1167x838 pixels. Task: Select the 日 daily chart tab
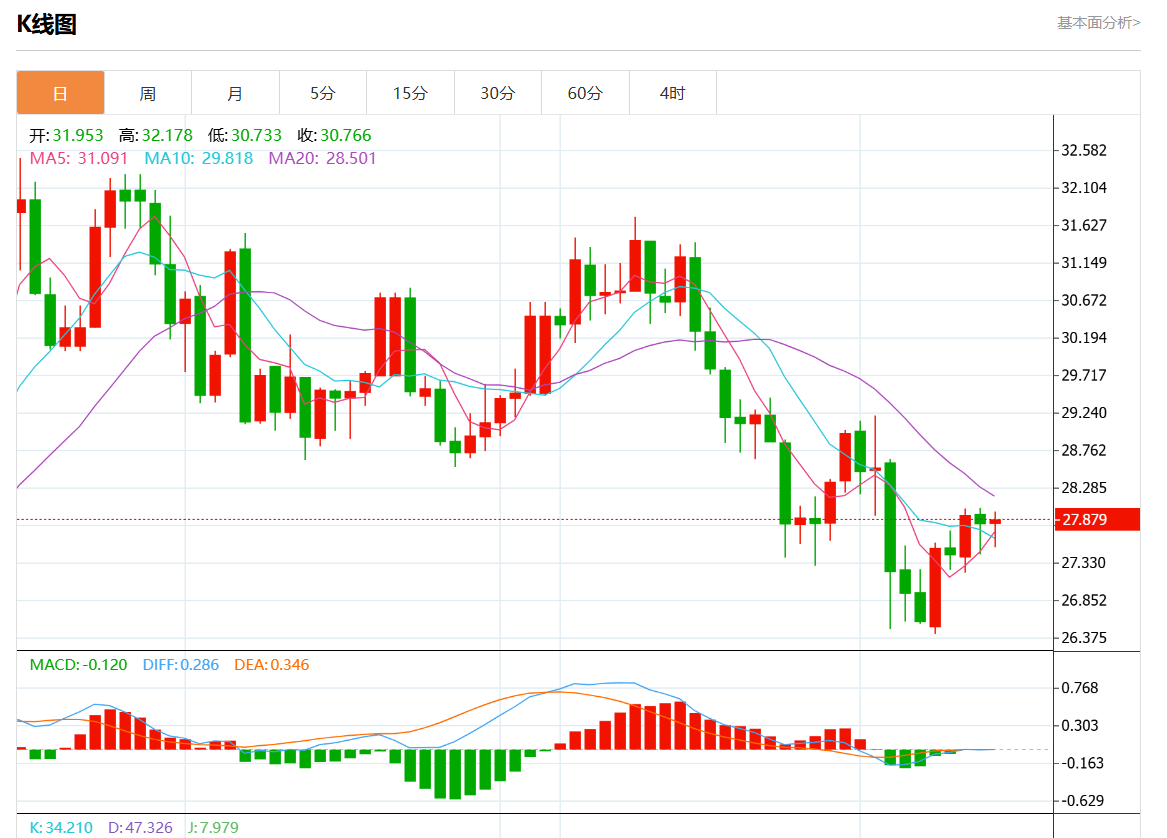(60, 94)
